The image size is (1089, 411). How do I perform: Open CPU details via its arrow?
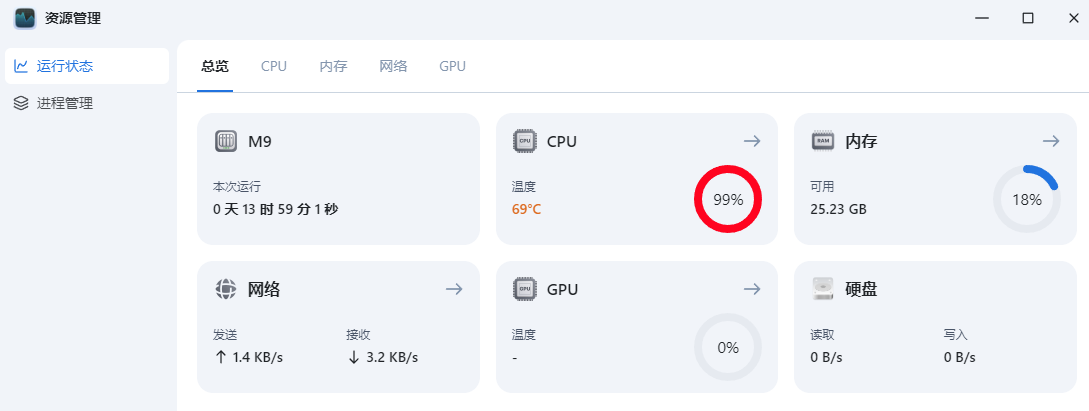[753, 142]
